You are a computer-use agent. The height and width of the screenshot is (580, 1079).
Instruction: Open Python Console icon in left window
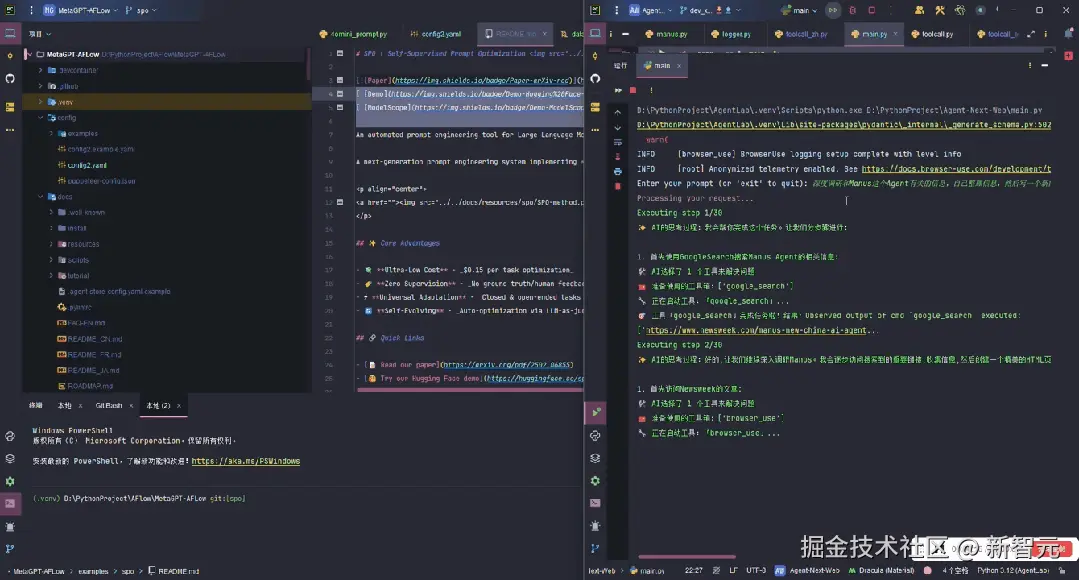point(10,436)
